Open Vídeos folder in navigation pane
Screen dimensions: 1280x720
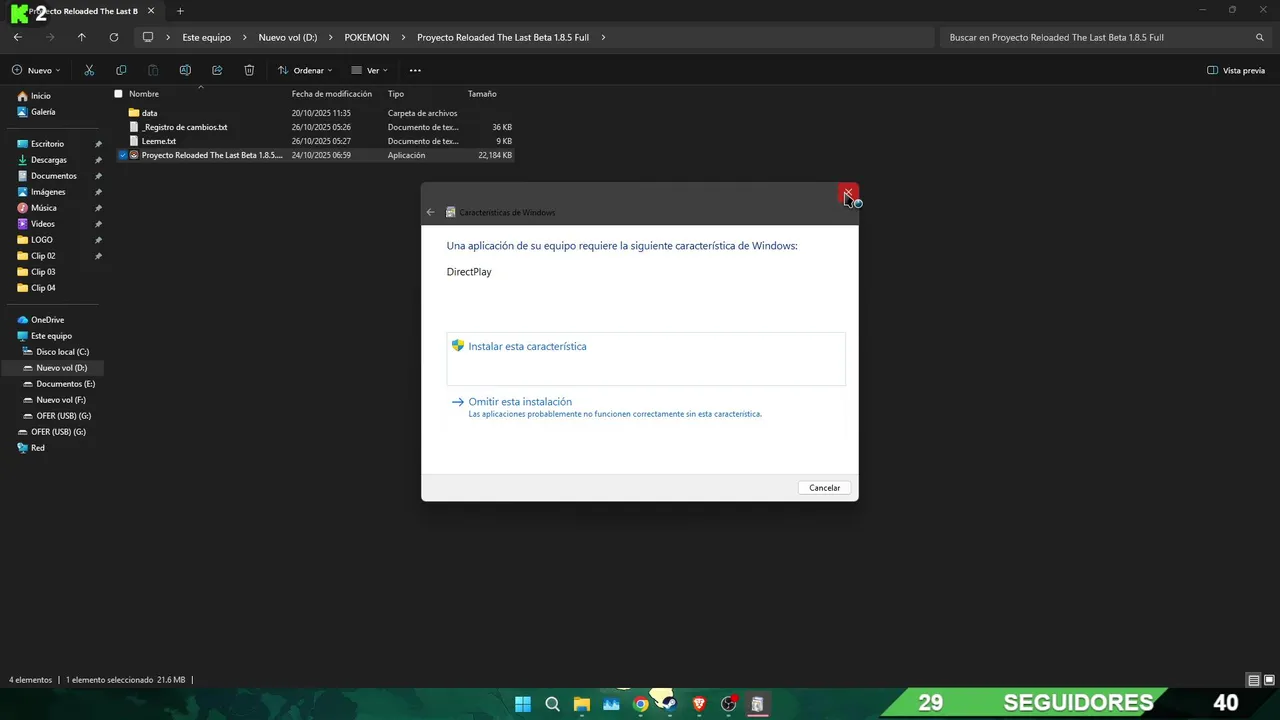coord(43,224)
